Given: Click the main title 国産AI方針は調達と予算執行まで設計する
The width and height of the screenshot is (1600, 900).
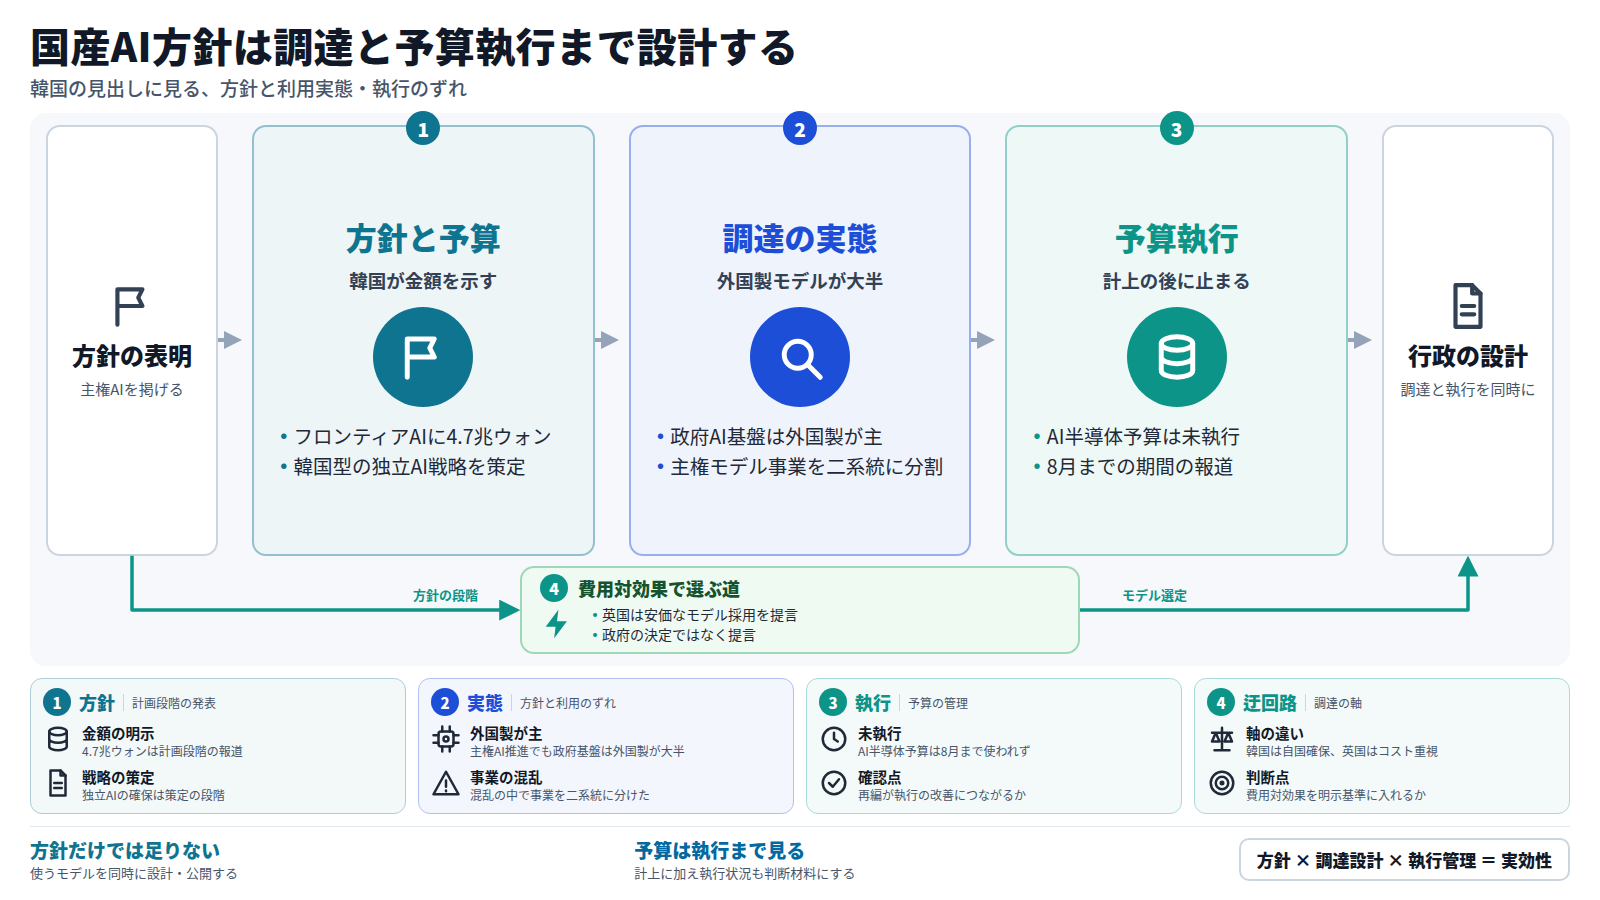Looking at the screenshot, I should click(x=413, y=47).
